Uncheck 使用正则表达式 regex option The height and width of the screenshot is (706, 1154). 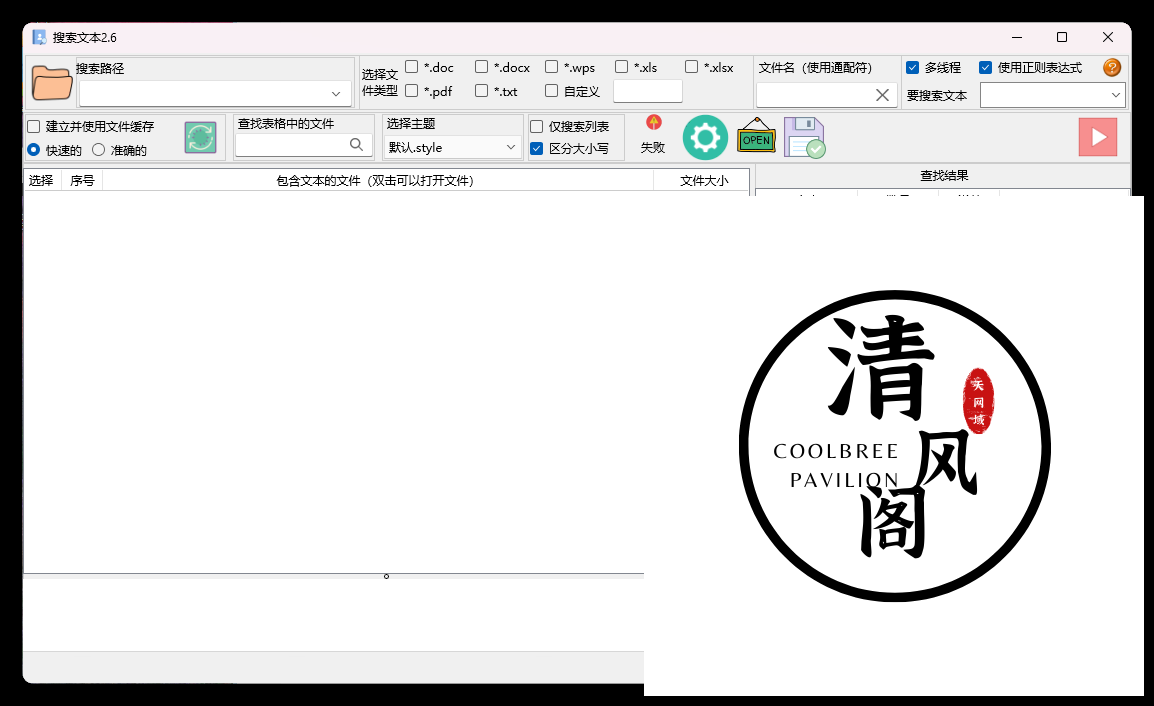(985, 68)
